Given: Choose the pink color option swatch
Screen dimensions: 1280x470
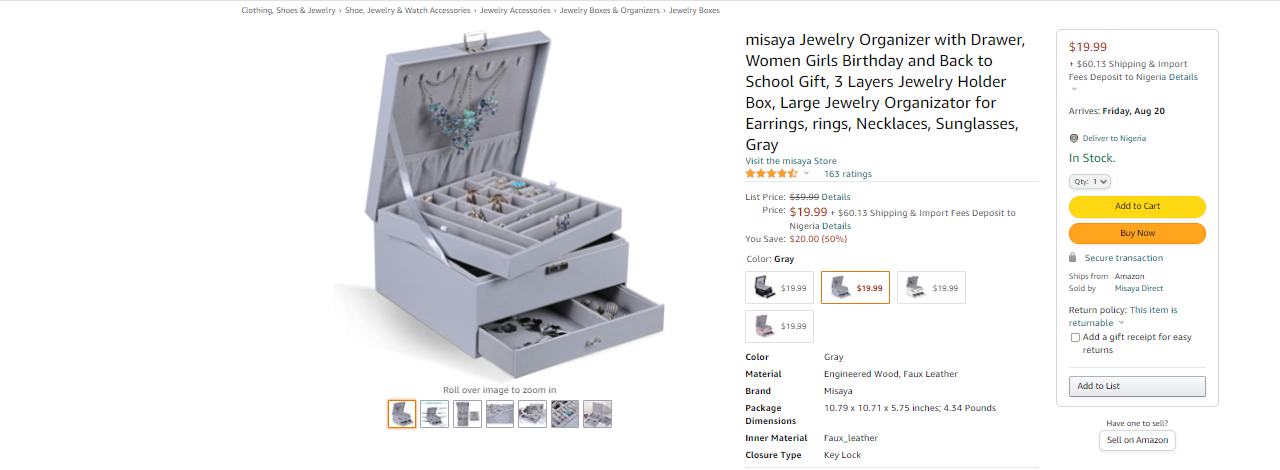Looking at the screenshot, I should click(x=780, y=326).
